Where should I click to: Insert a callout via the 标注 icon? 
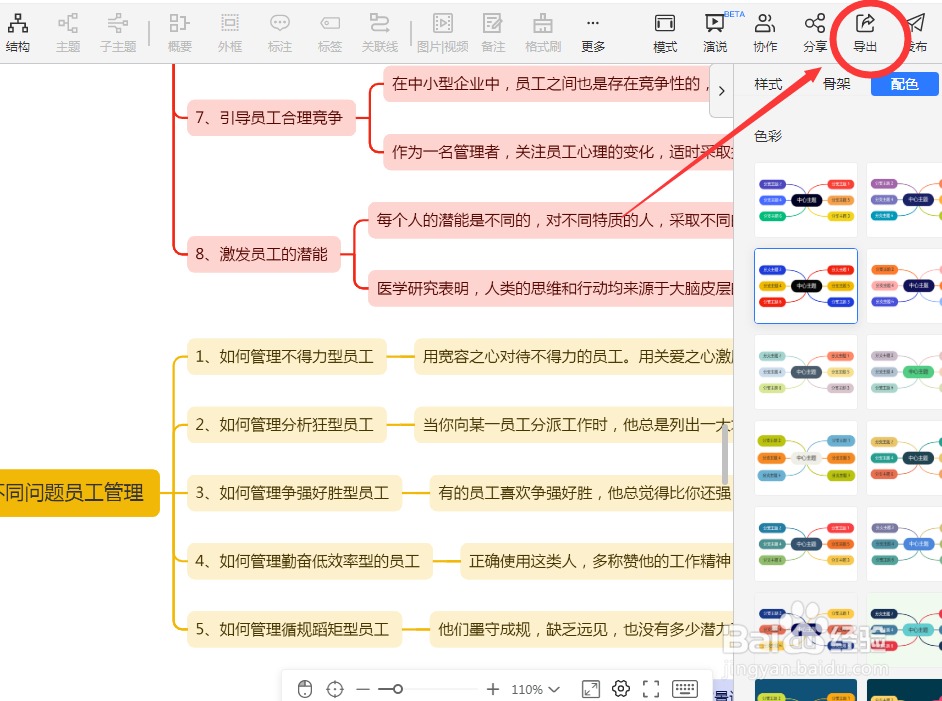click(x=280, y=30)
